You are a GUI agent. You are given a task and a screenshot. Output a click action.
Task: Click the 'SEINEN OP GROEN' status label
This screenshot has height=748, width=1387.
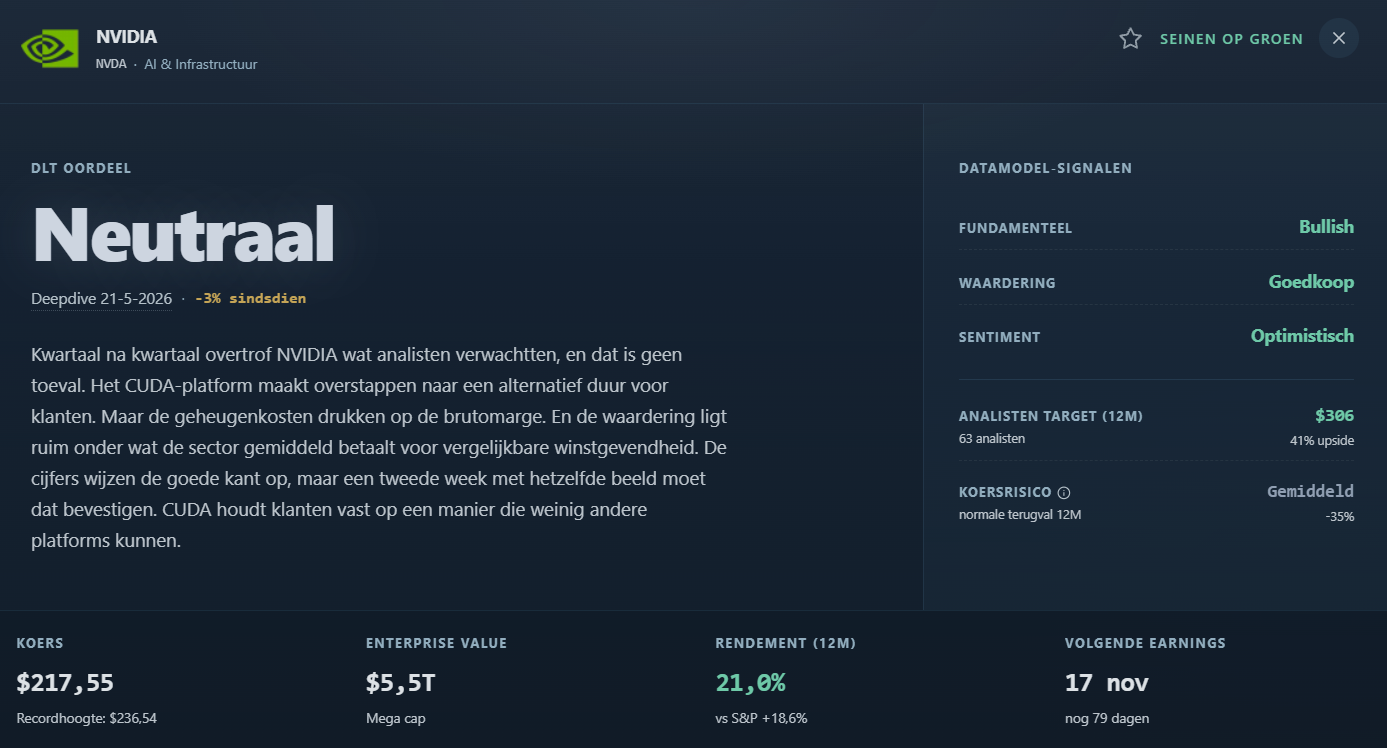(1231, 39)
